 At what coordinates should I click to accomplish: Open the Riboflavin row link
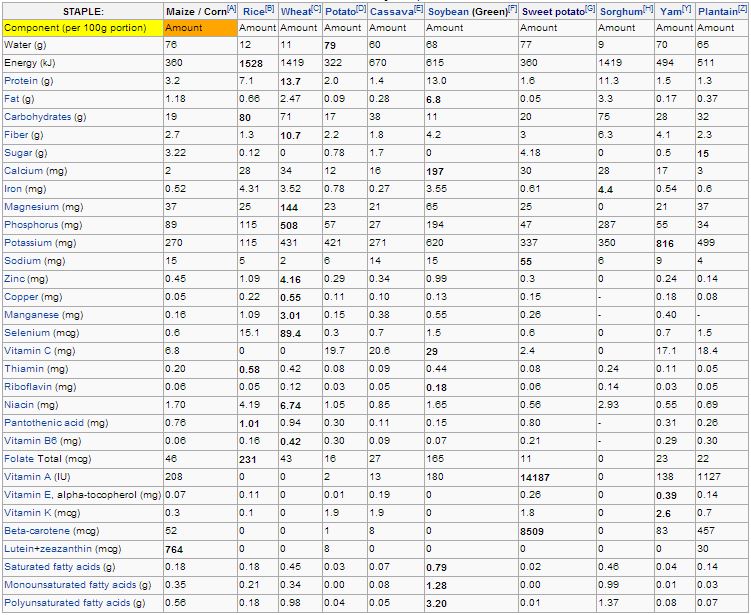click(x=28, y=387)
